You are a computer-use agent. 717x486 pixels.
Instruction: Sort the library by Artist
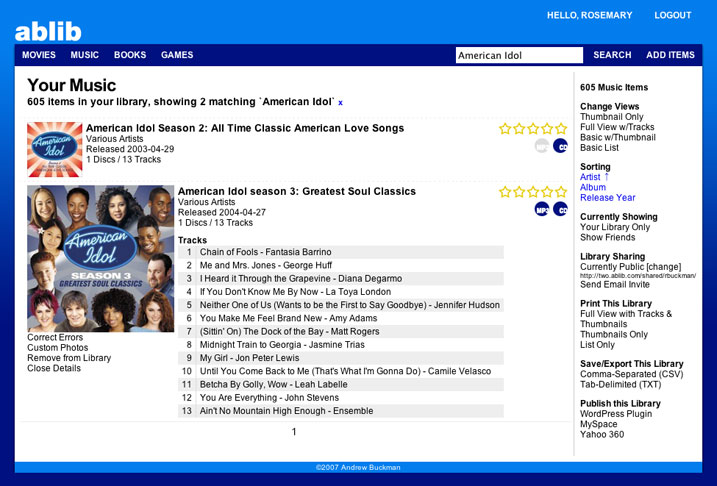point(590,177)
